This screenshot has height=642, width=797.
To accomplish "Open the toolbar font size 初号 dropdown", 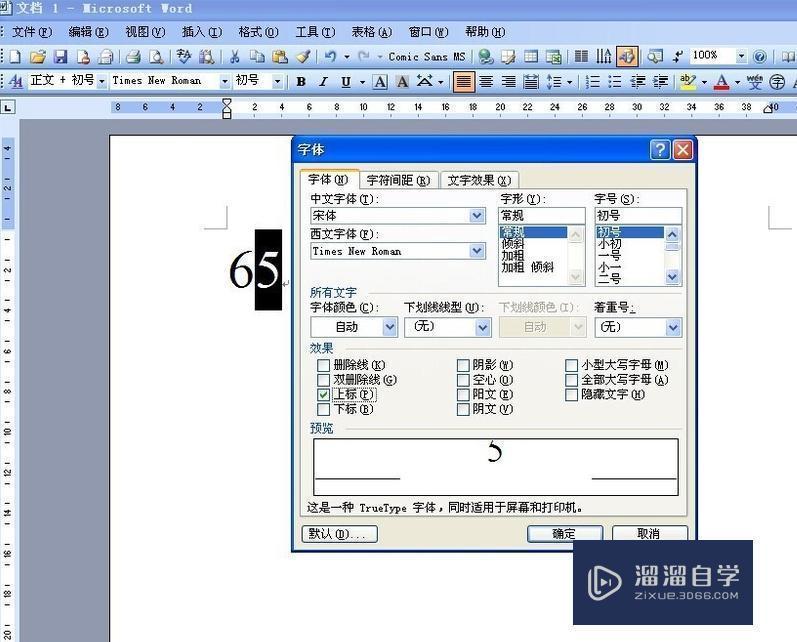I will pos(277,81).
